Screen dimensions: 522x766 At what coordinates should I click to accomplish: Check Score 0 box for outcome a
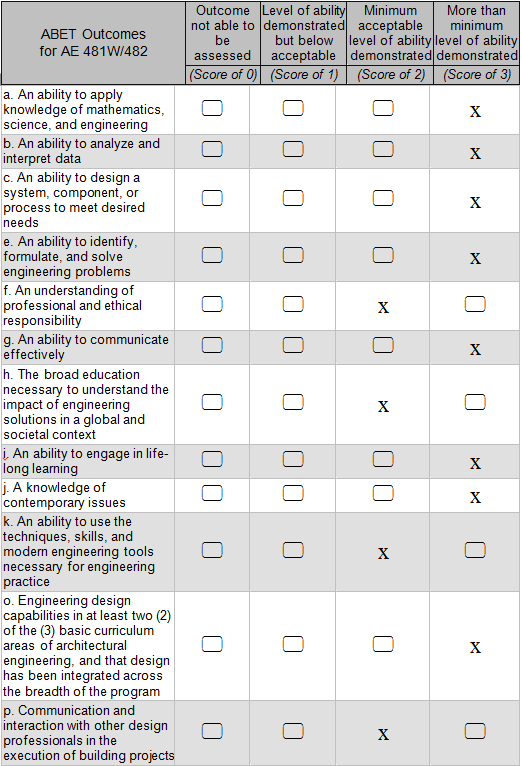(x=212, y=108)
